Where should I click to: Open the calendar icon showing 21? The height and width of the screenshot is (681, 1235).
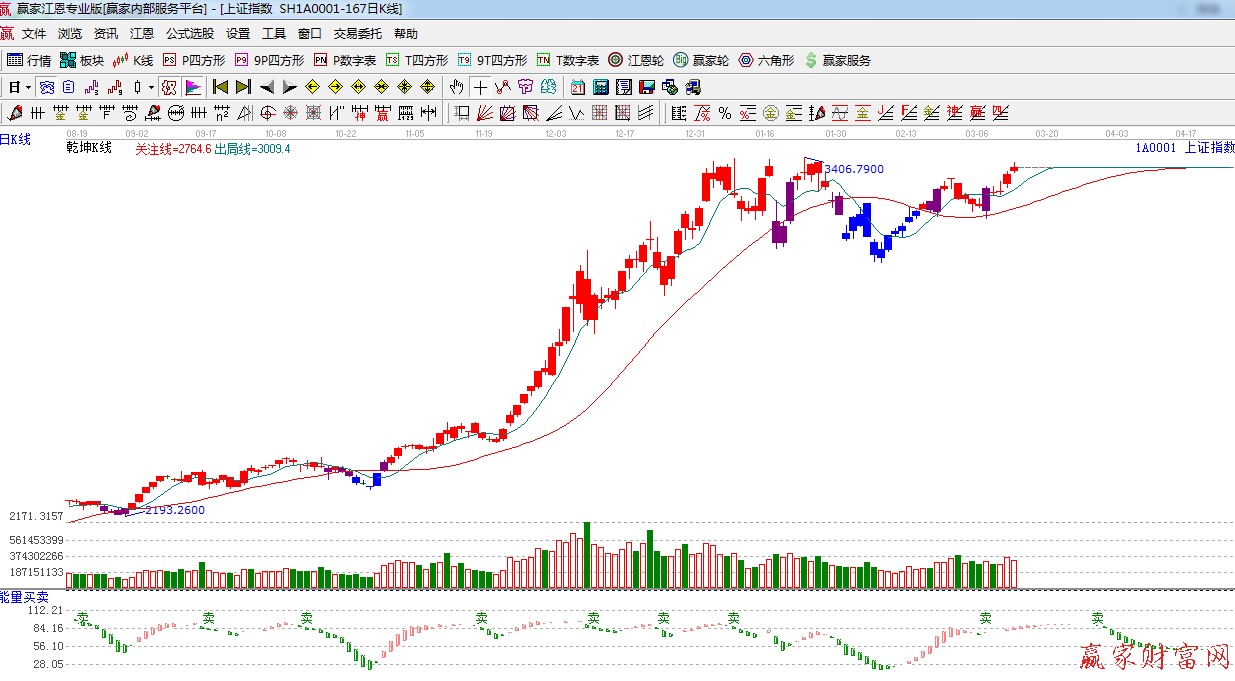tap(578, 87)
